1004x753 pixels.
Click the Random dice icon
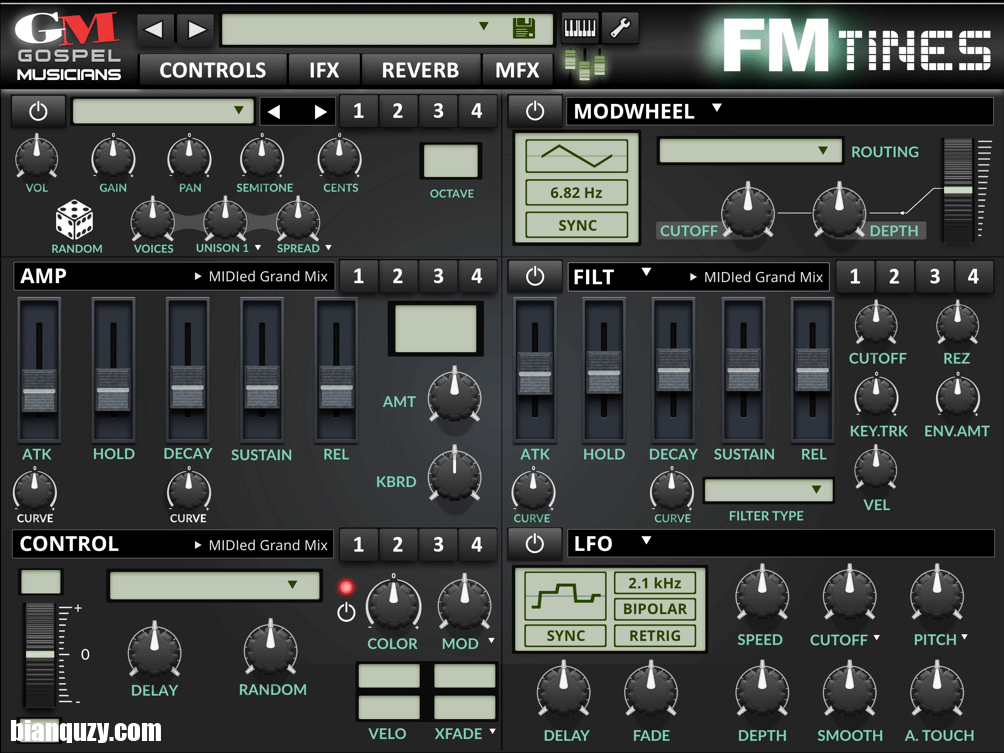coord(75,220)
